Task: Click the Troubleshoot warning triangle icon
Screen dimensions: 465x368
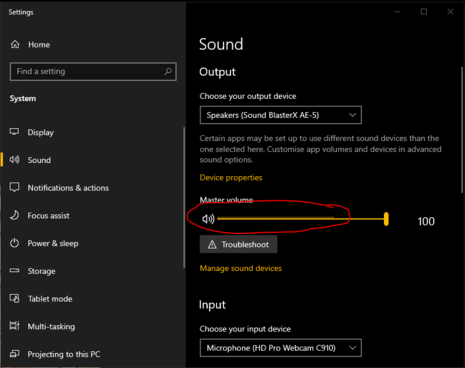Action: [212, 245]
